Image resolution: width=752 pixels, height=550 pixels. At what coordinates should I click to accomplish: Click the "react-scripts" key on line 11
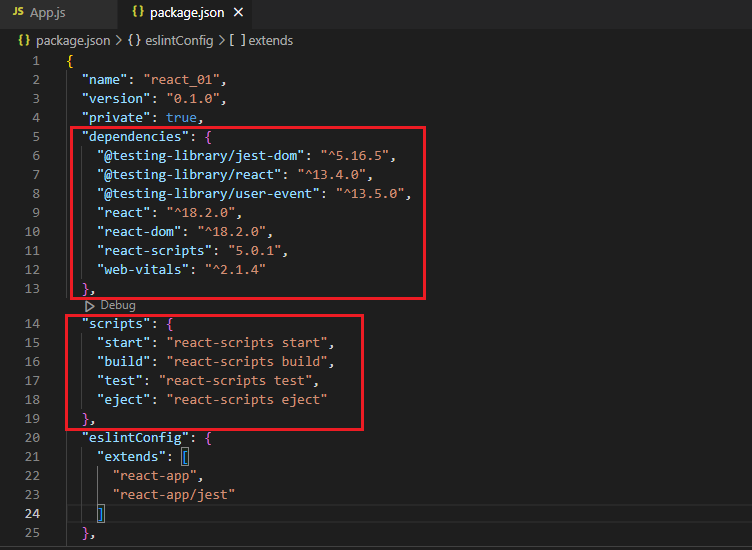tap(154, 251)
